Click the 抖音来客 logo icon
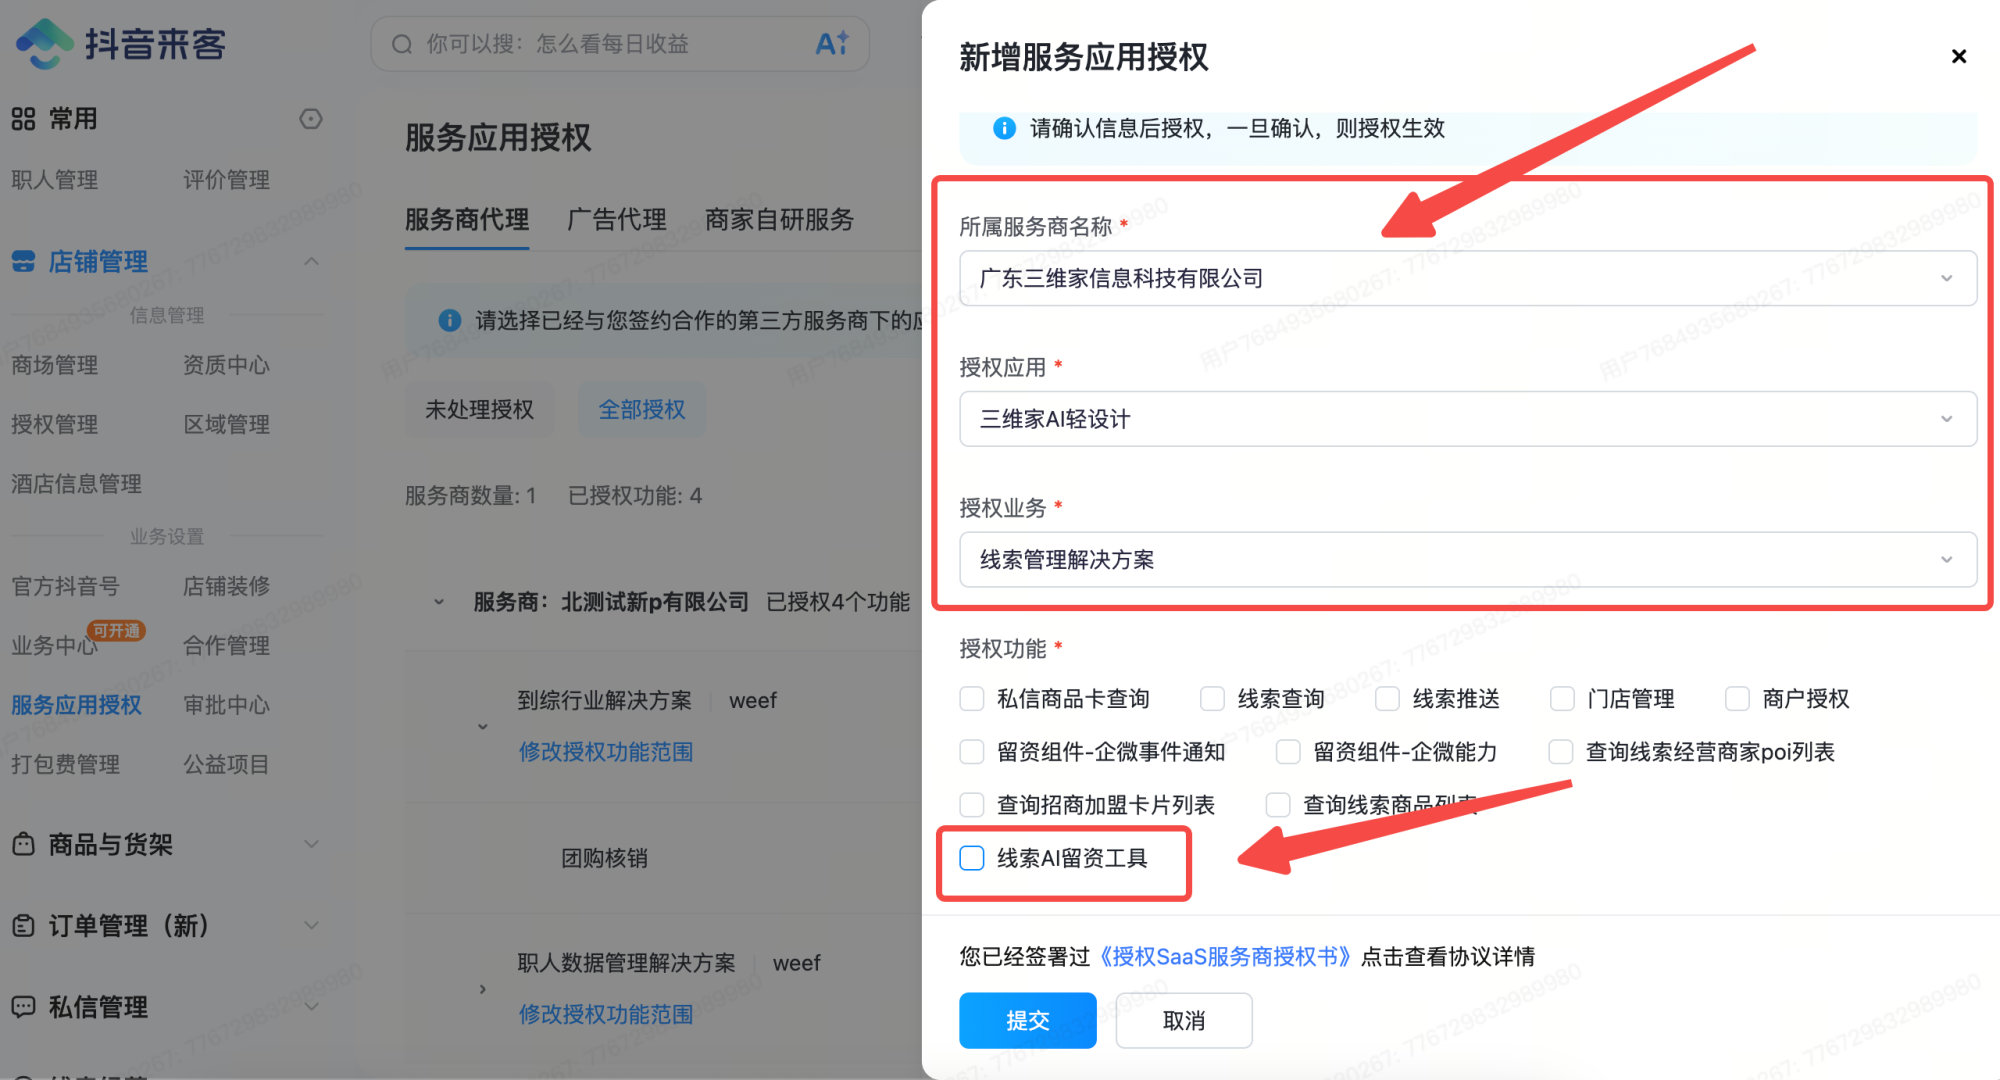 [x=44, y=44]
